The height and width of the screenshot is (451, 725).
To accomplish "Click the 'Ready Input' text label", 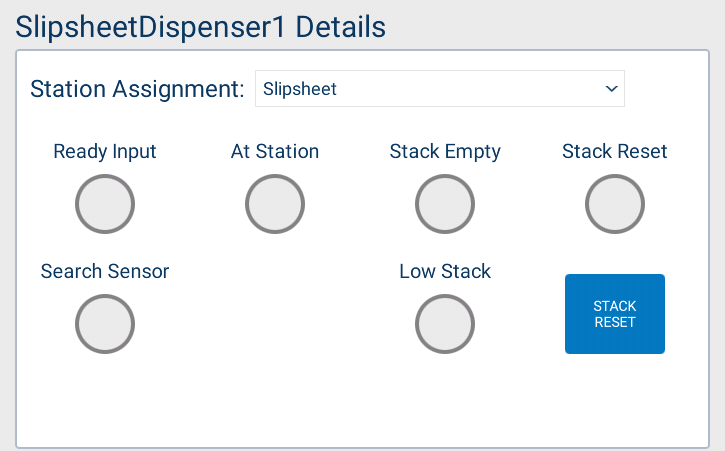I will 105,152.
